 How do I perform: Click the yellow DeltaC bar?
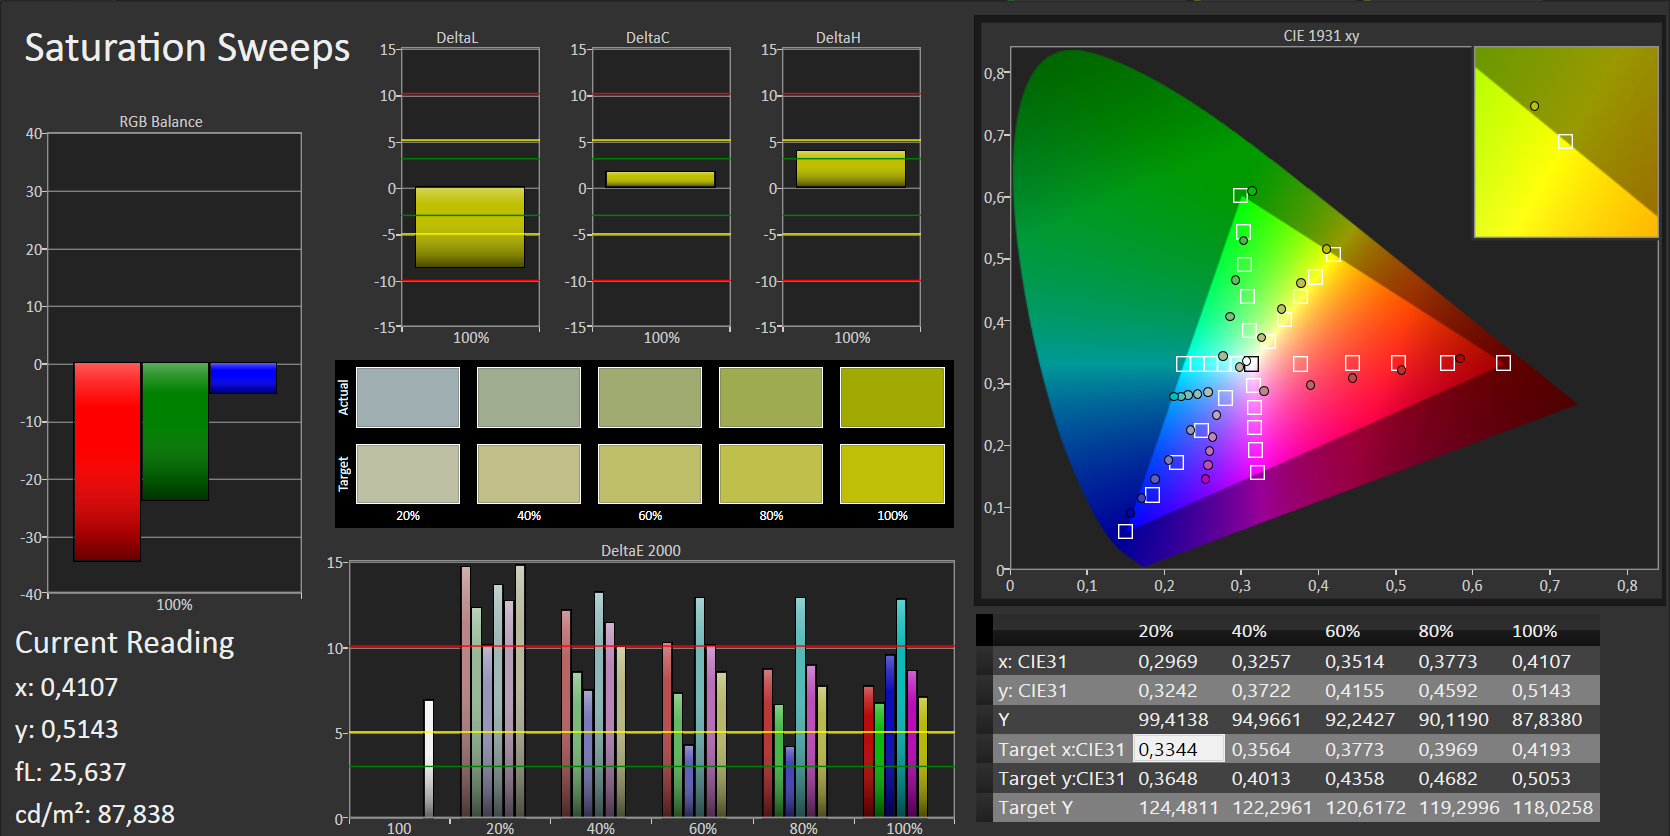tap(660, 179)
